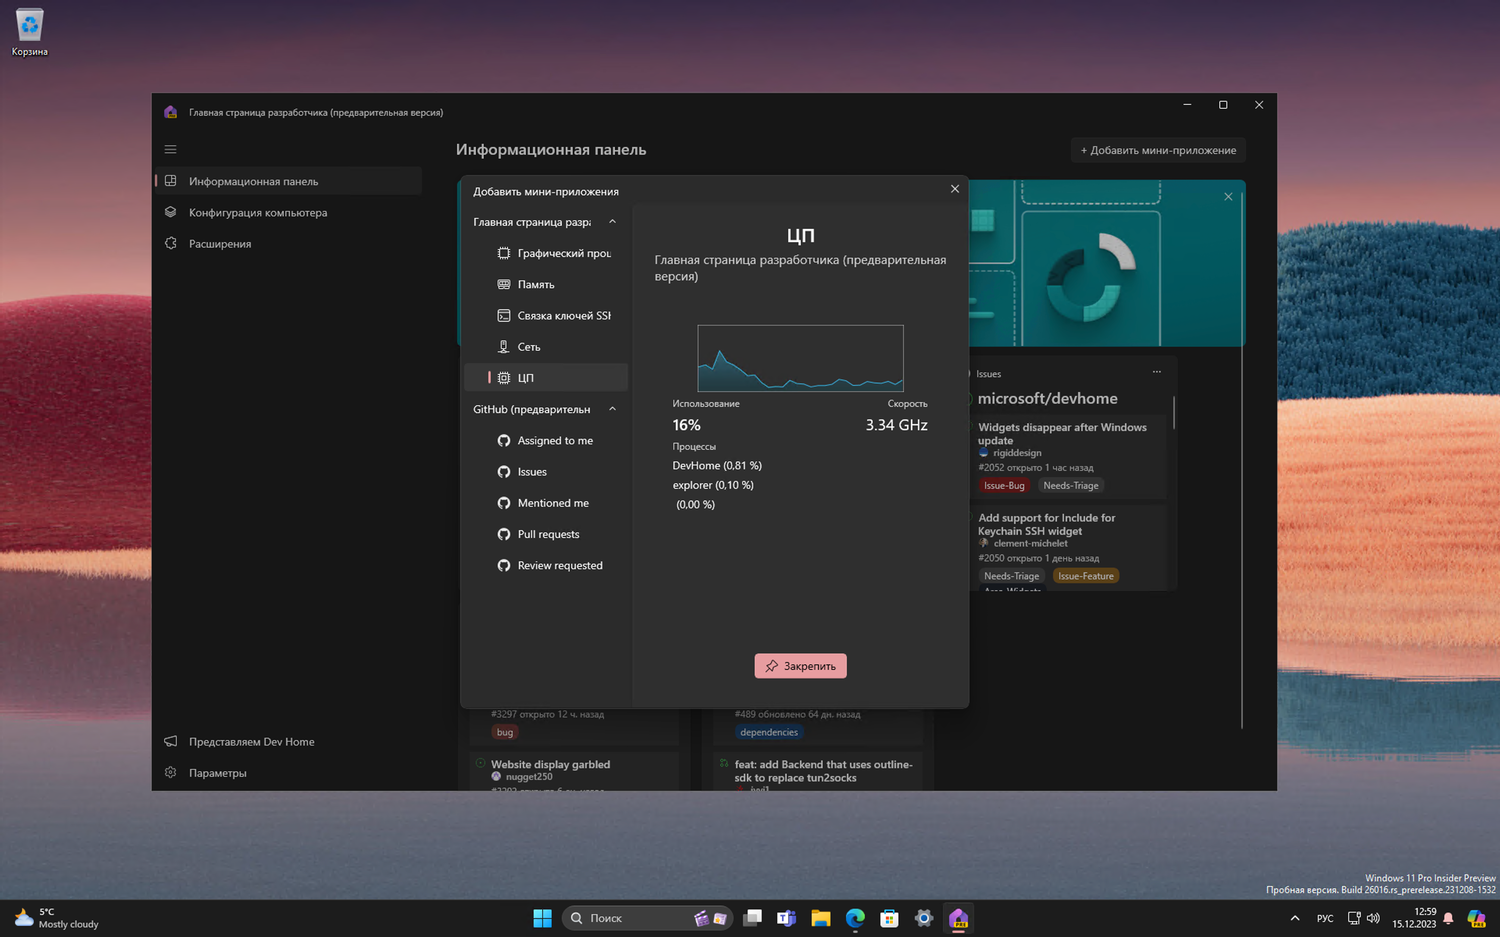Open the Корзина recycle bin desktop icon

[30, 32]
